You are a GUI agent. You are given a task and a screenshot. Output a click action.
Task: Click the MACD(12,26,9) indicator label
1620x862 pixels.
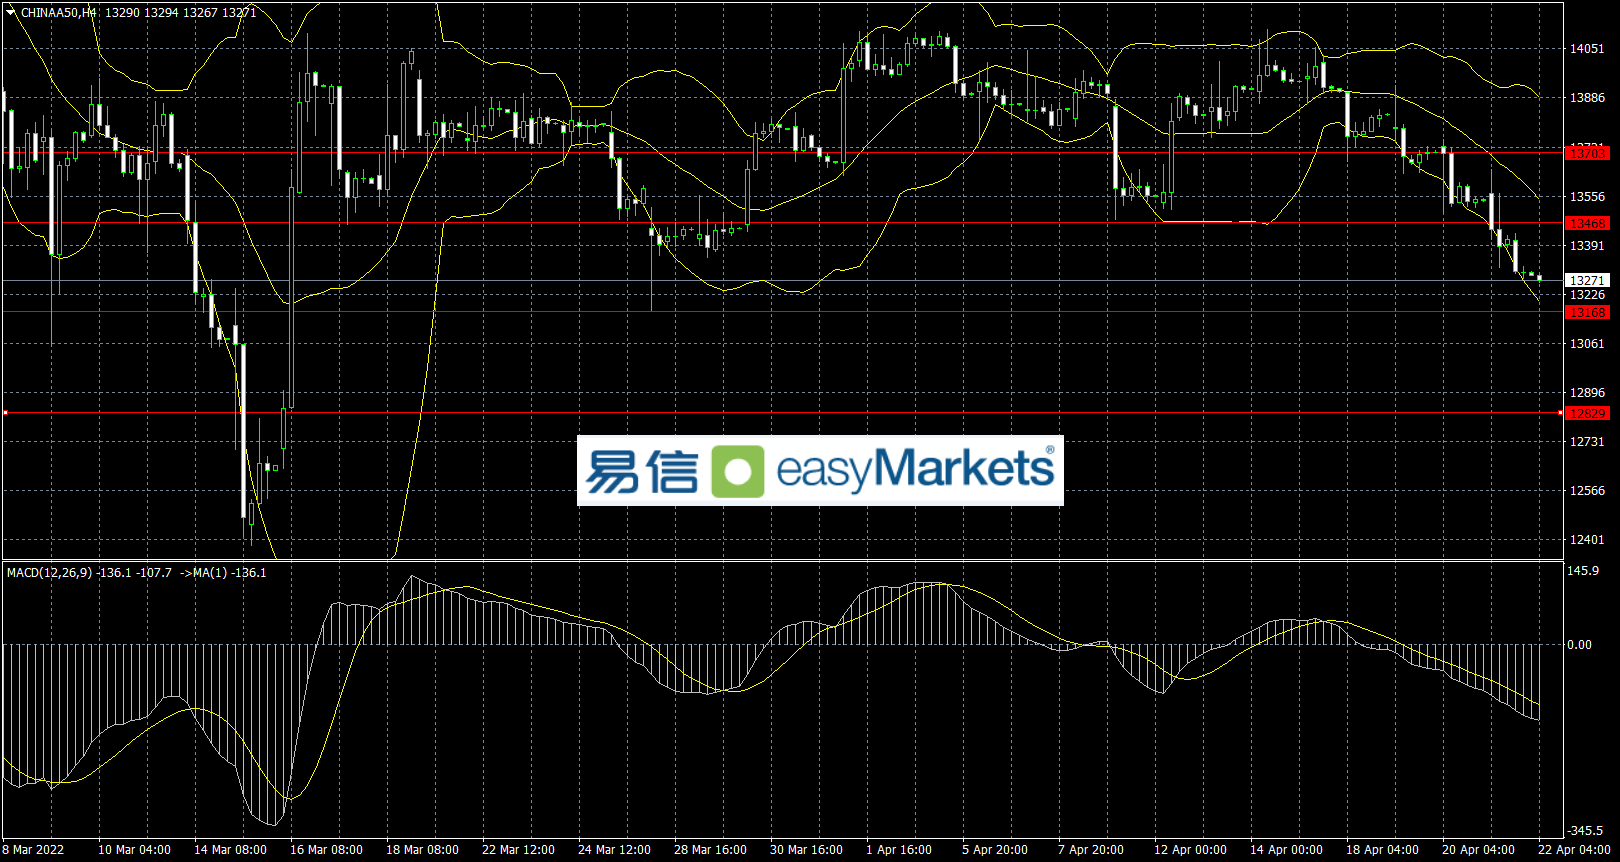coord(49,573)
